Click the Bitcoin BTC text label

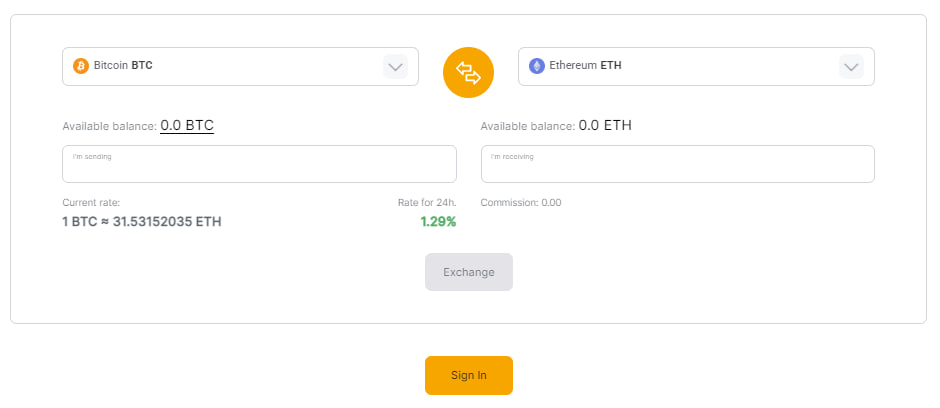tap(123, 66)
